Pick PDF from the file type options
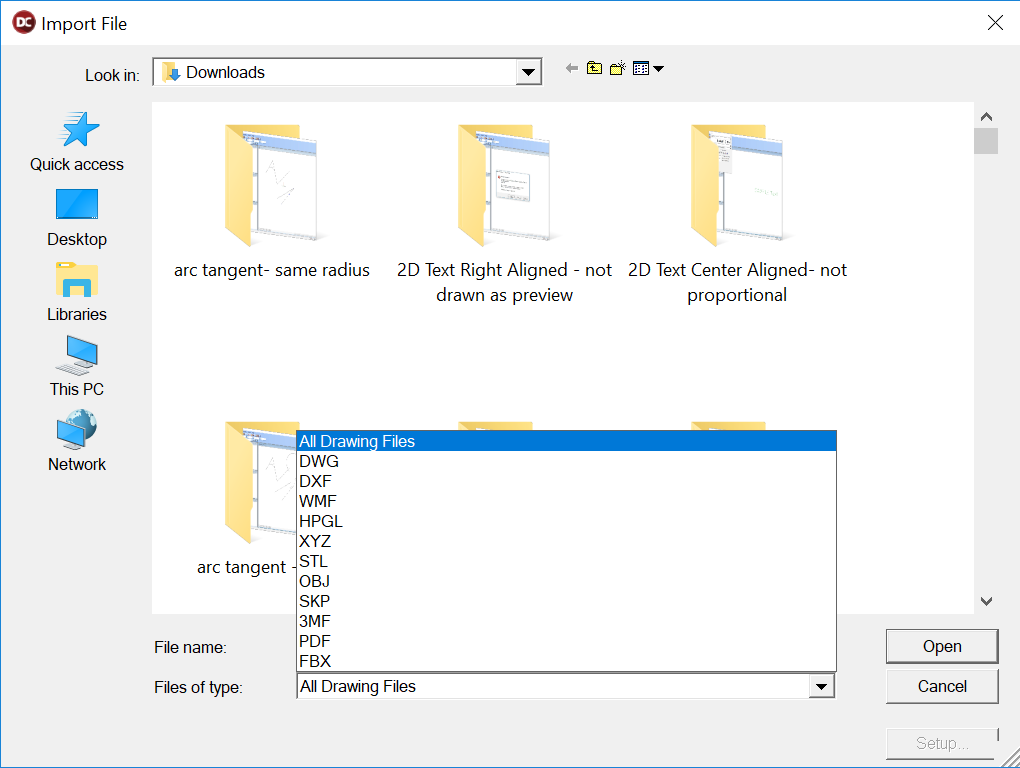The height and width of the screenshot is (768, 1020). 314,641
